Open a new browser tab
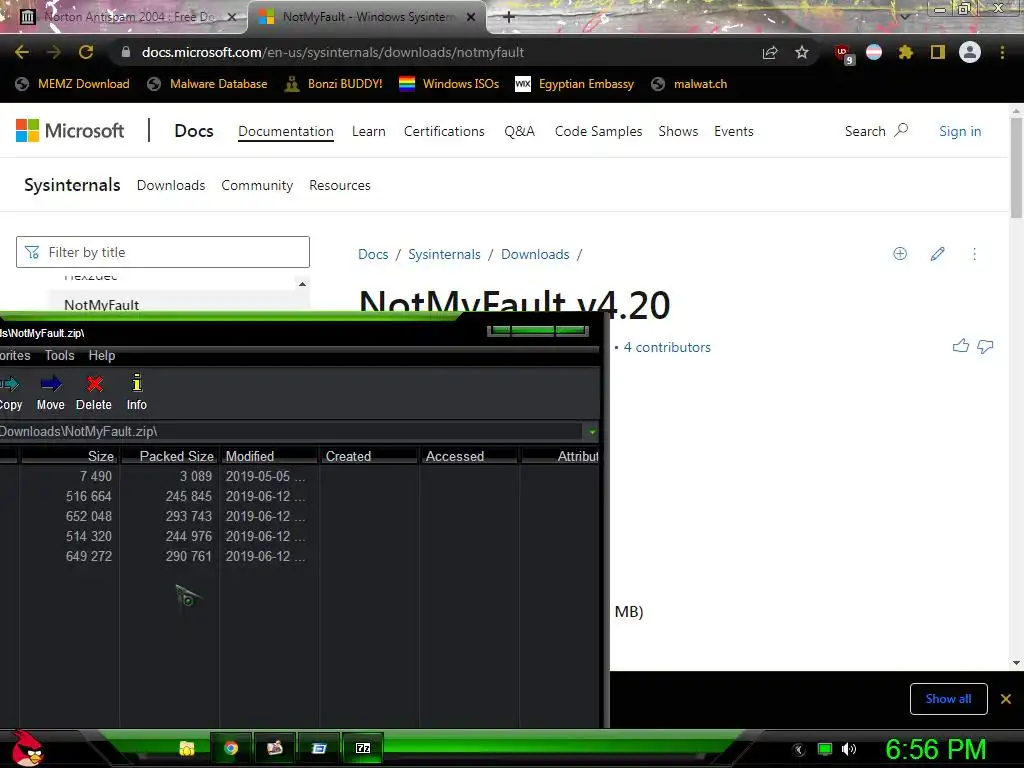Image resolution: width=1024 pixels, height=768 pixels. click(x=509, y=17)
